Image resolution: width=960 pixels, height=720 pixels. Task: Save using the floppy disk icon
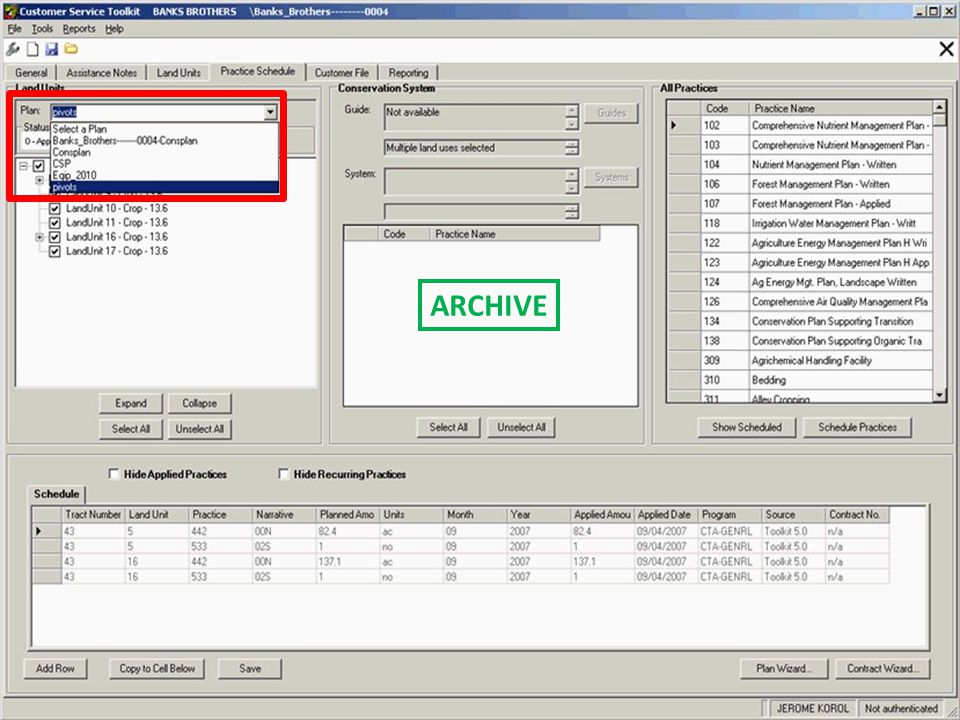tap(52, 49)
